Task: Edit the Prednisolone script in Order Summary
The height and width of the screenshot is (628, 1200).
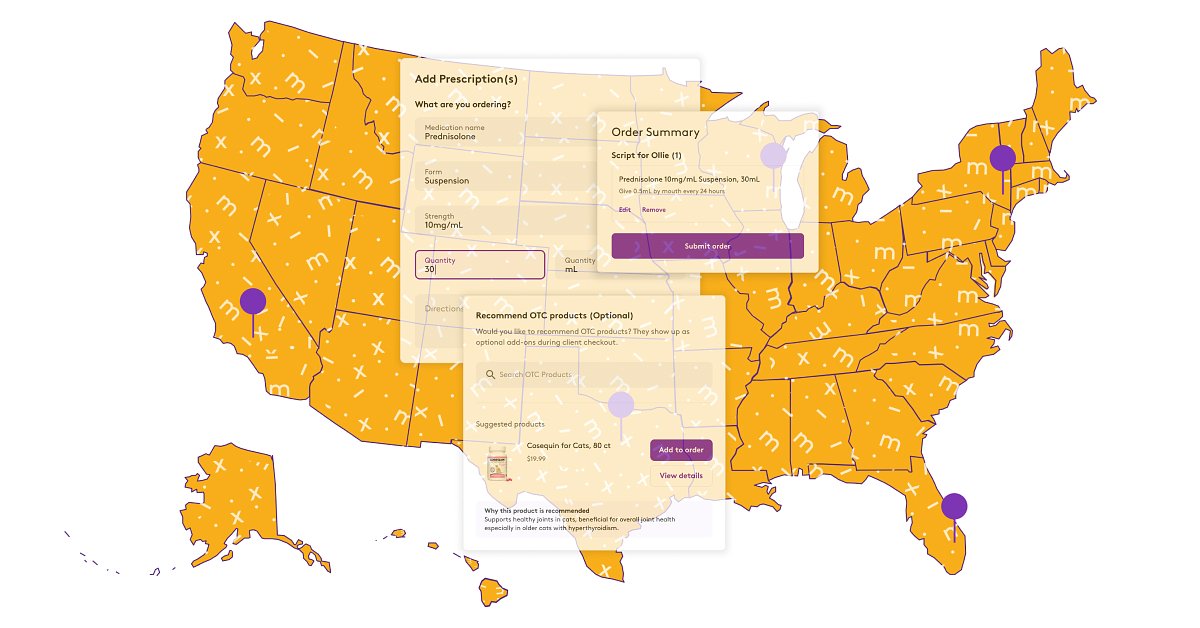Action: click(x=625, y=210)
